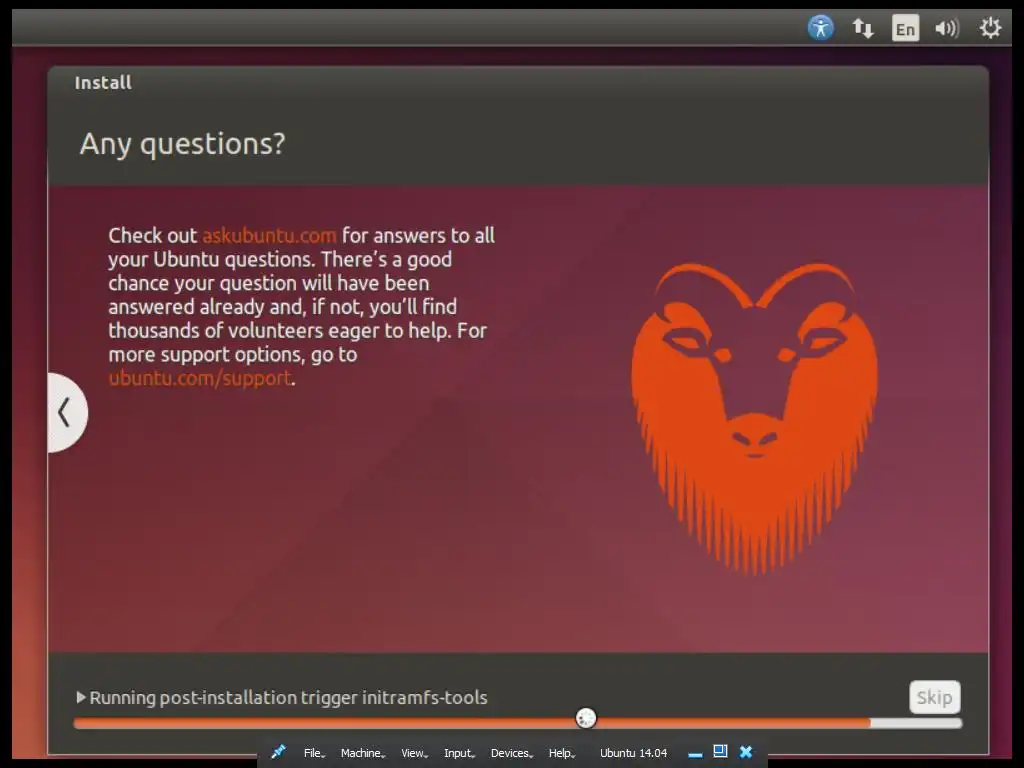Click the 'Any questions?' heading
Screen dimensions: 1024x768
click(182, 144)
